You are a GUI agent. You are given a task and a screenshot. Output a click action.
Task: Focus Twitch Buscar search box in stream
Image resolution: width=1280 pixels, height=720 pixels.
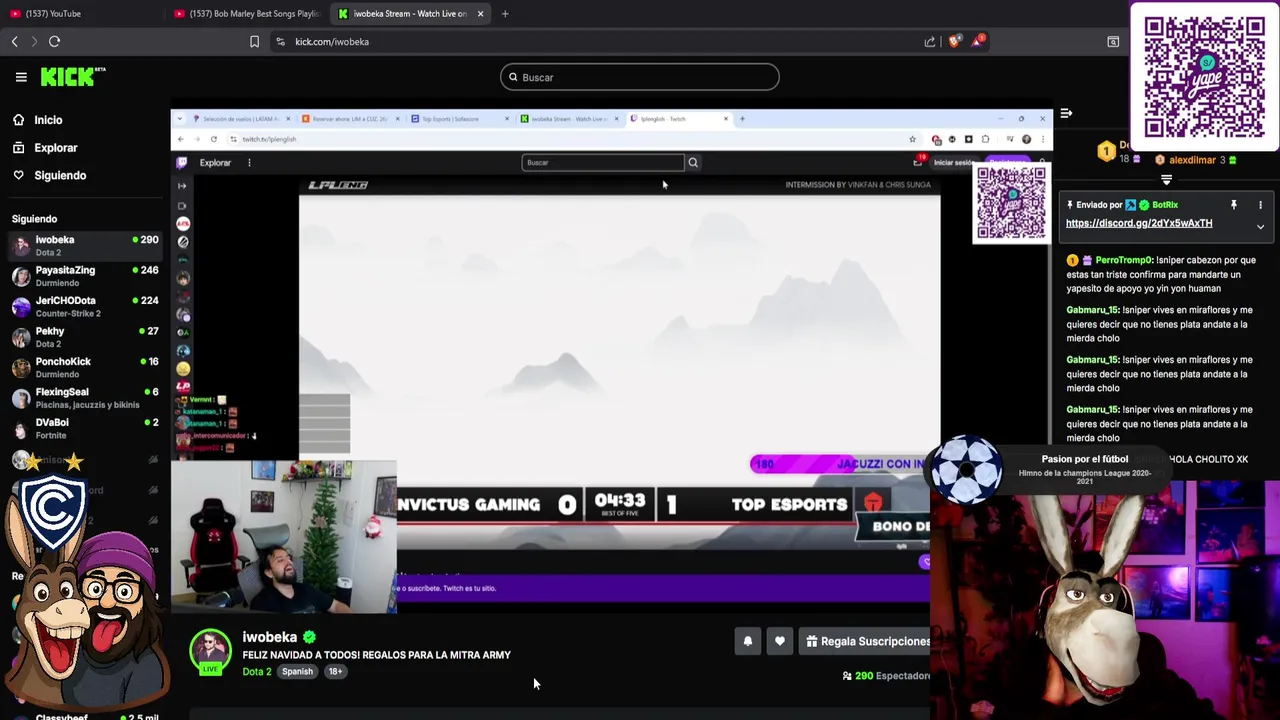tap(602, 162)
